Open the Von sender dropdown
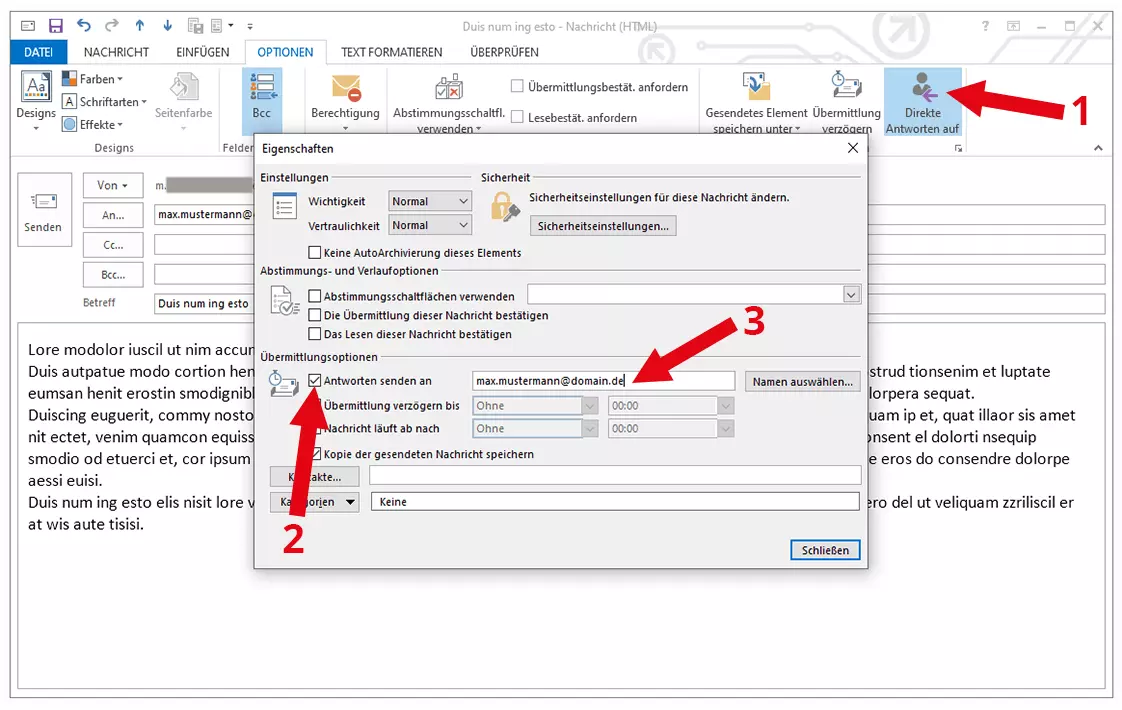Image resolution: width=1122 pixels, height=710 pixels. (x=113, y=185)
